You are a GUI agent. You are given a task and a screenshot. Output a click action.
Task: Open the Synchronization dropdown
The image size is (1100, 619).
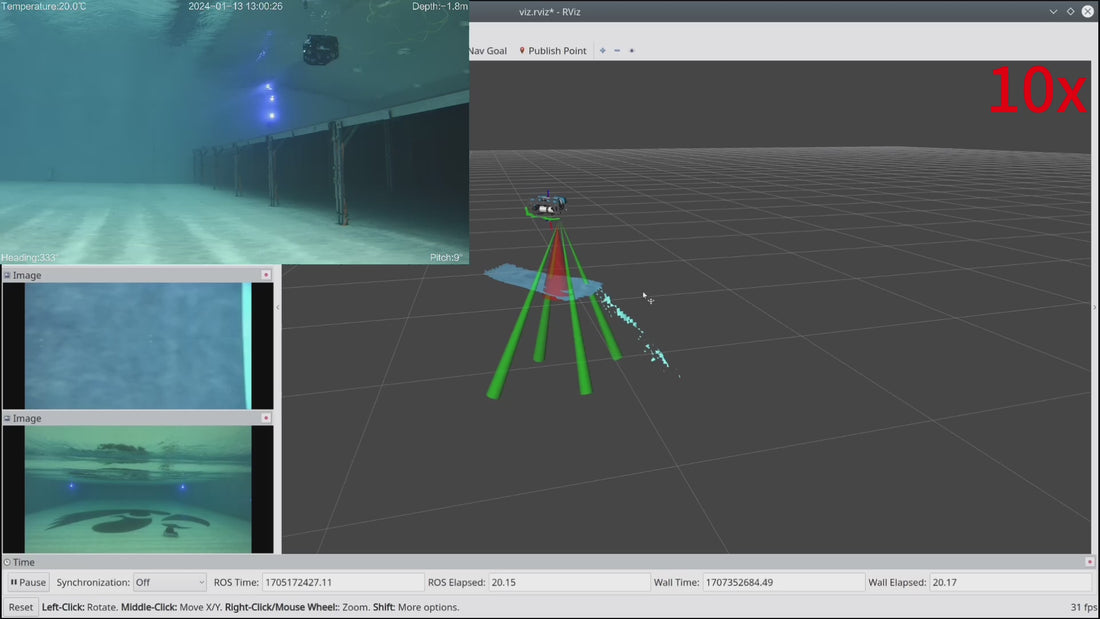(170, 583)
